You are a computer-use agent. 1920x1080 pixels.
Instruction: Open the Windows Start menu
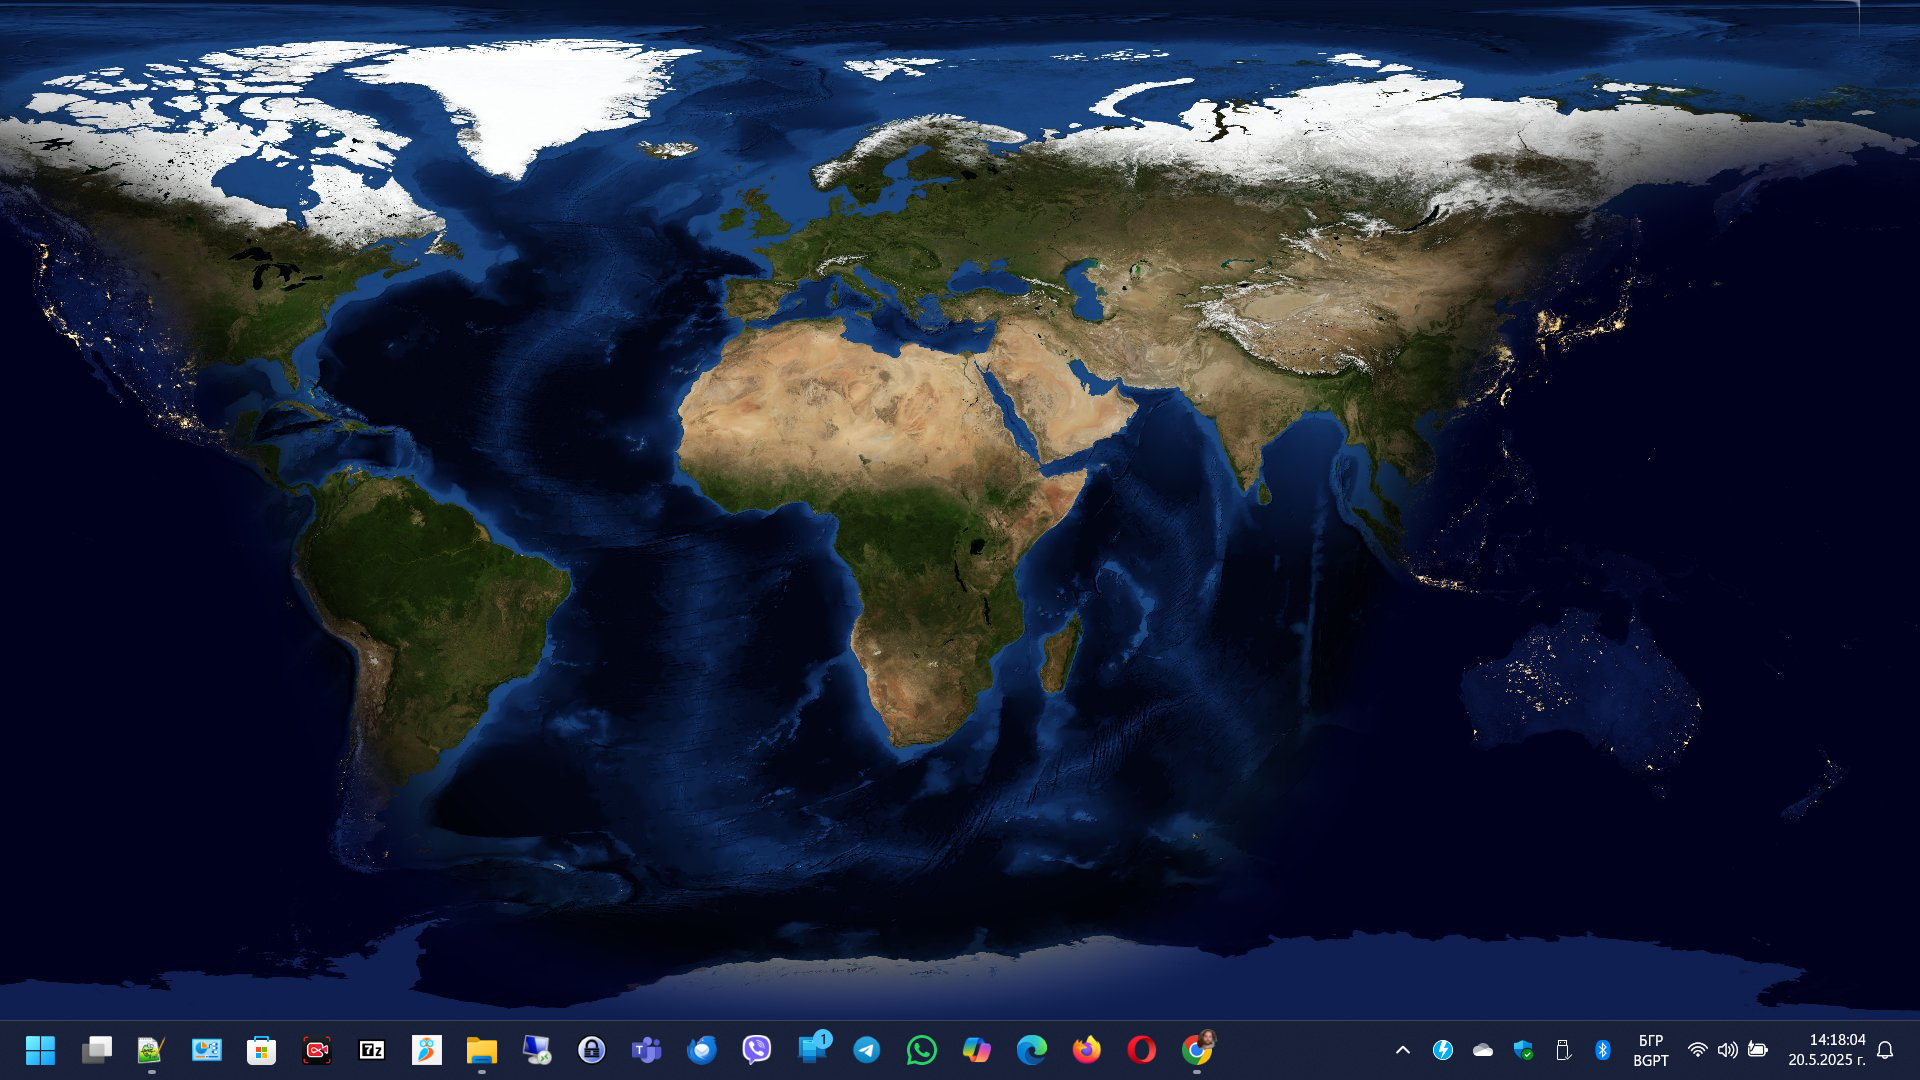[x=41, y=1050]
